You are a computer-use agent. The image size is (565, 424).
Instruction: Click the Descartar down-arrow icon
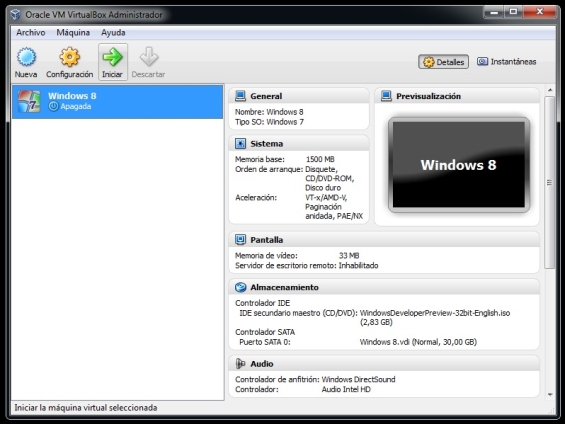click(x=149, y=57)
